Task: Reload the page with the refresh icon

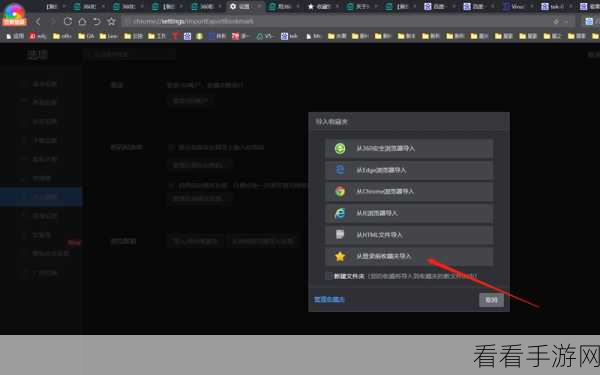Action: pyautogui.click(x=68, y=21)
